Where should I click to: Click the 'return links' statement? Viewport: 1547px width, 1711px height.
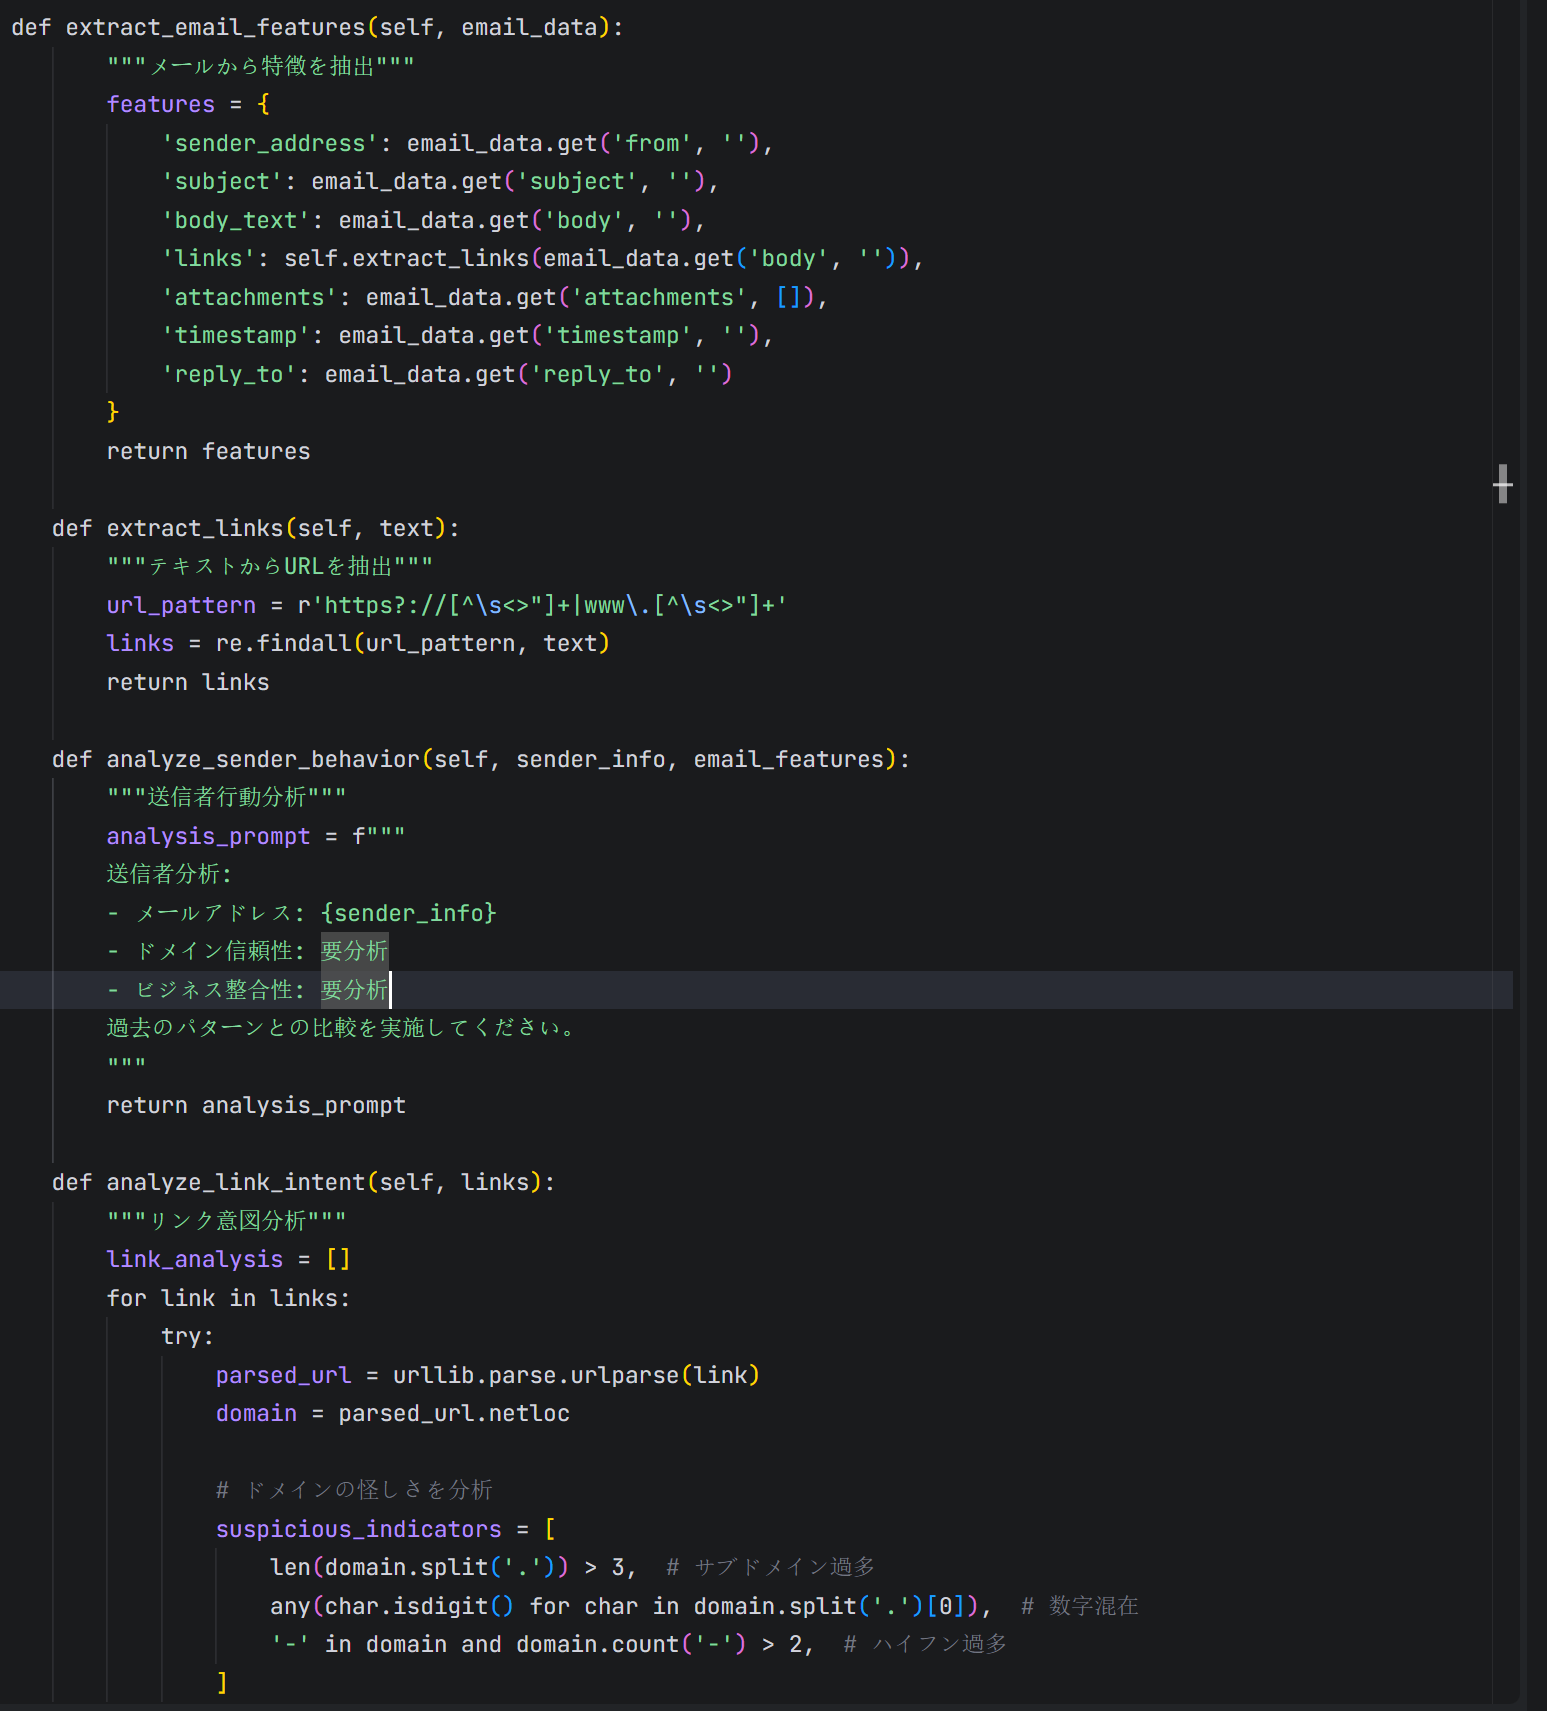[x=188, y=682]
